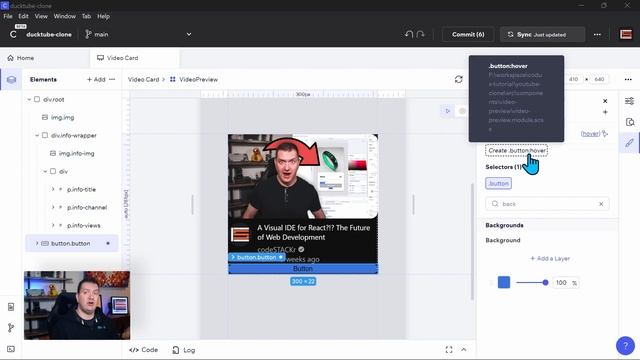Click Video Card in the breadcrumb
The height and width of the screenshot is (360, 640).
click(143, 79)
